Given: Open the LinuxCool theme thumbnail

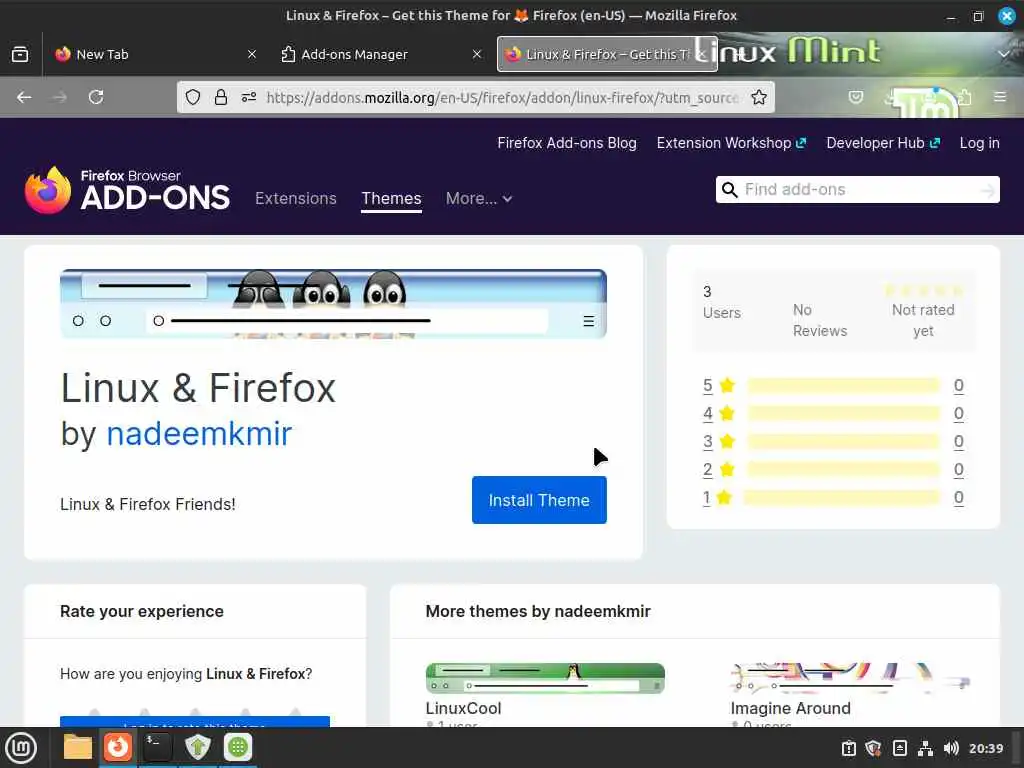Looking at the screenshot, I should (x=545, y=679).
